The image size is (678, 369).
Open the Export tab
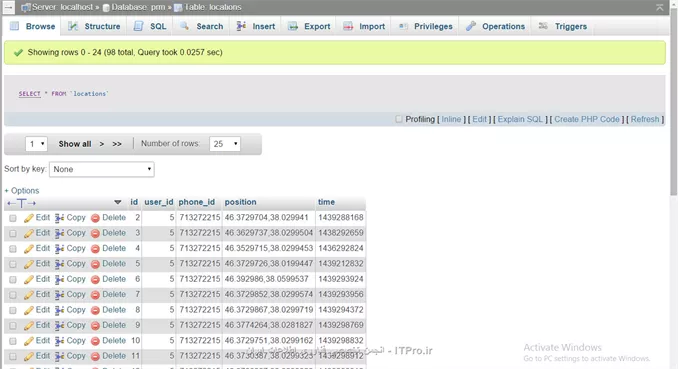point(309,26)
